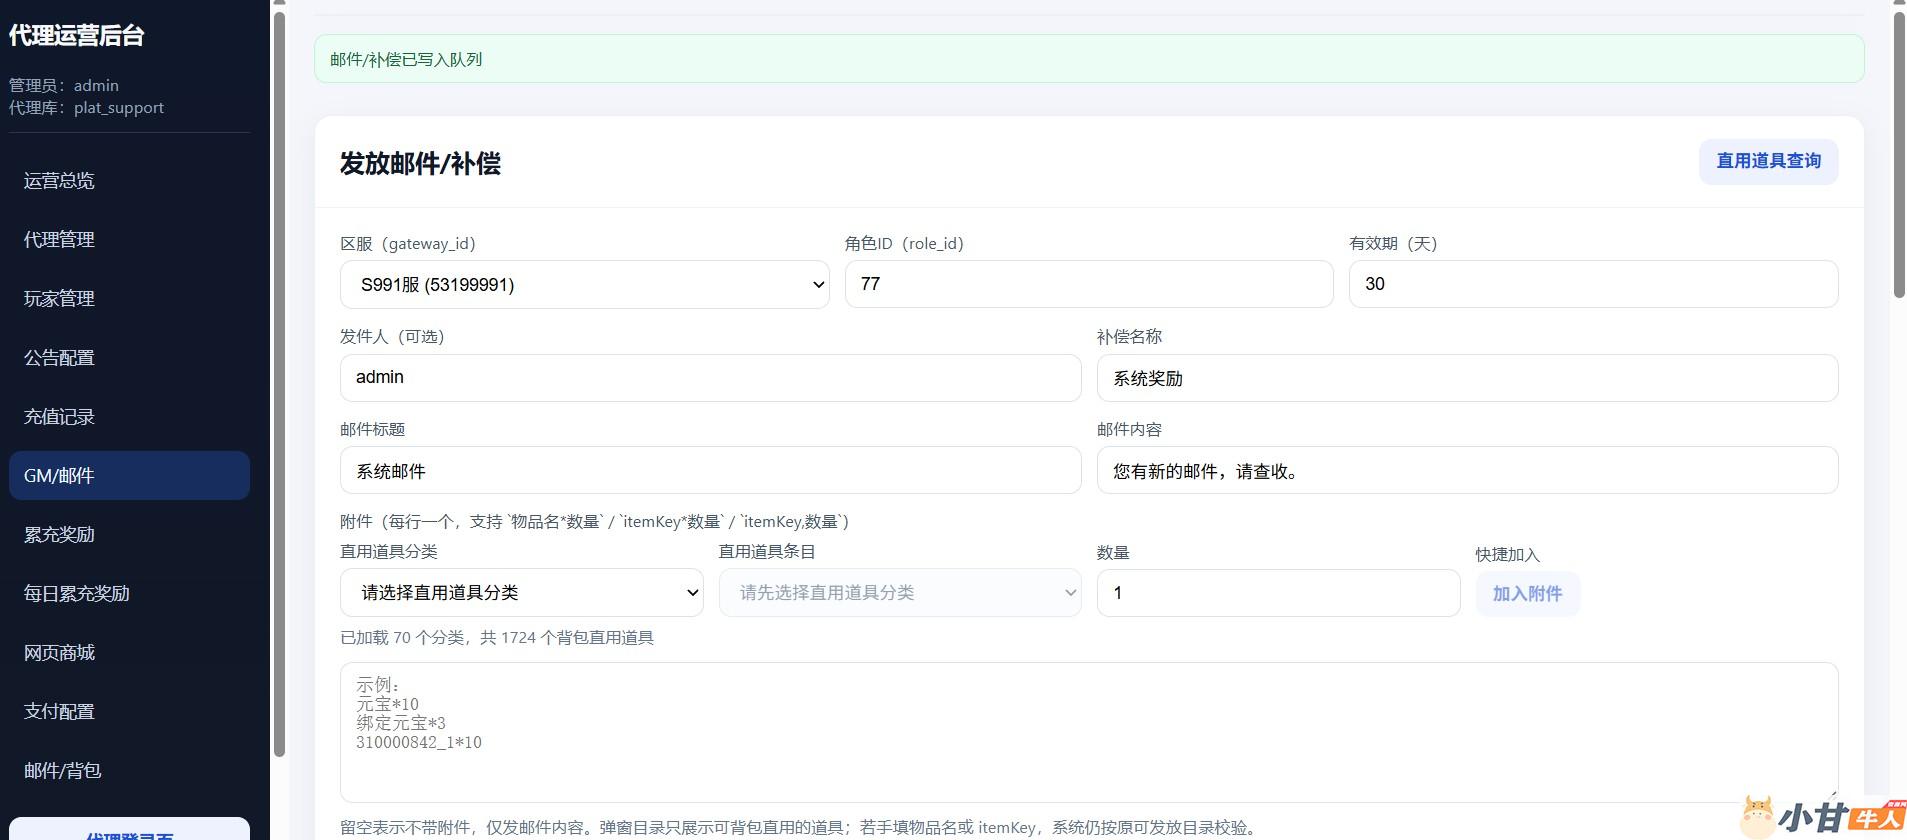
Task: Open 网页商城 in sidebar
Action: (x=60, y=653)
